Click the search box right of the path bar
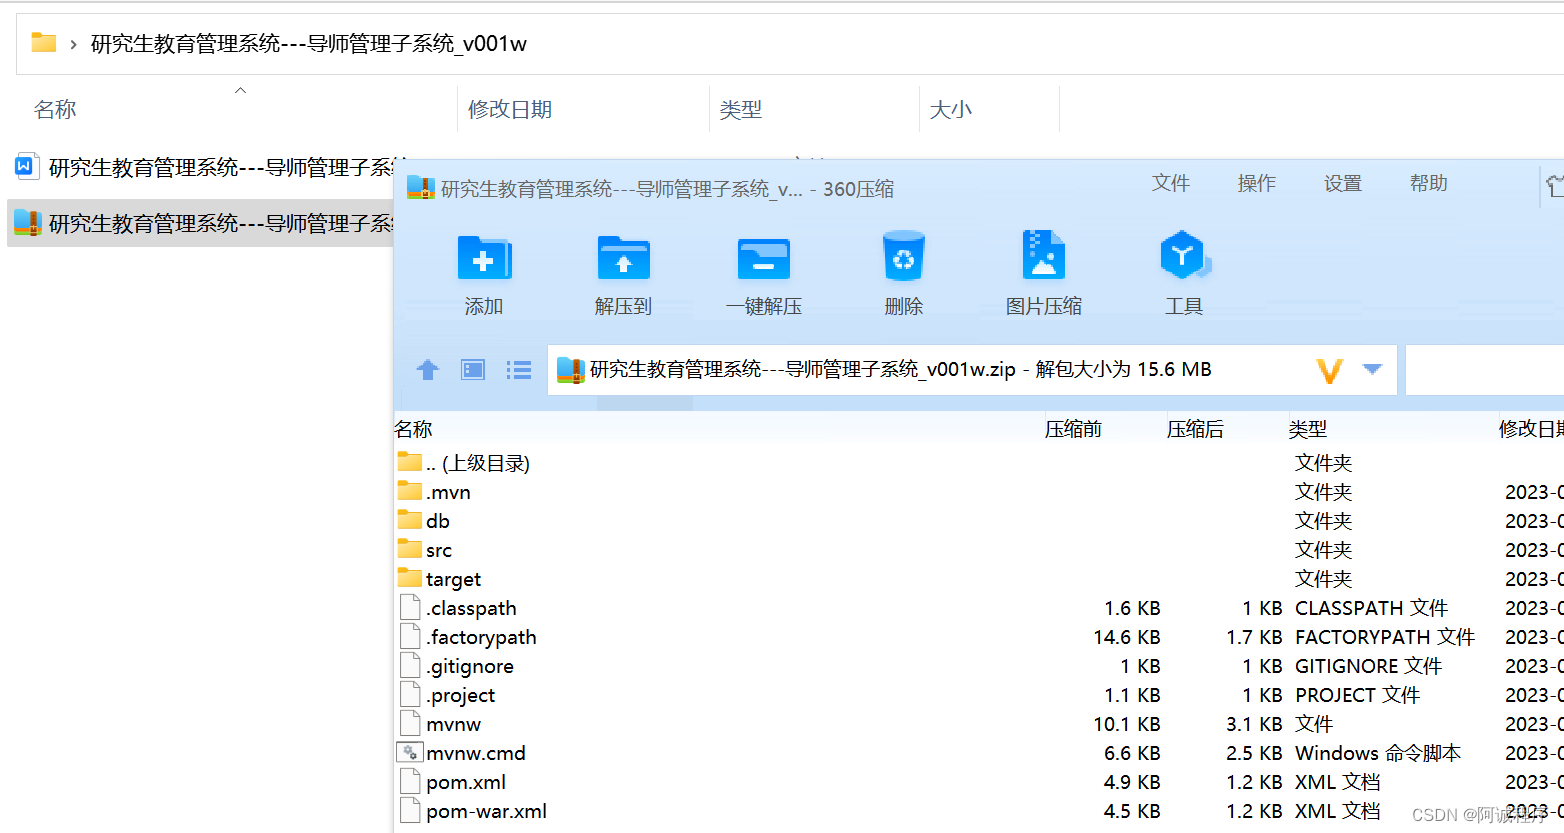 click(x=1485, y=370)
